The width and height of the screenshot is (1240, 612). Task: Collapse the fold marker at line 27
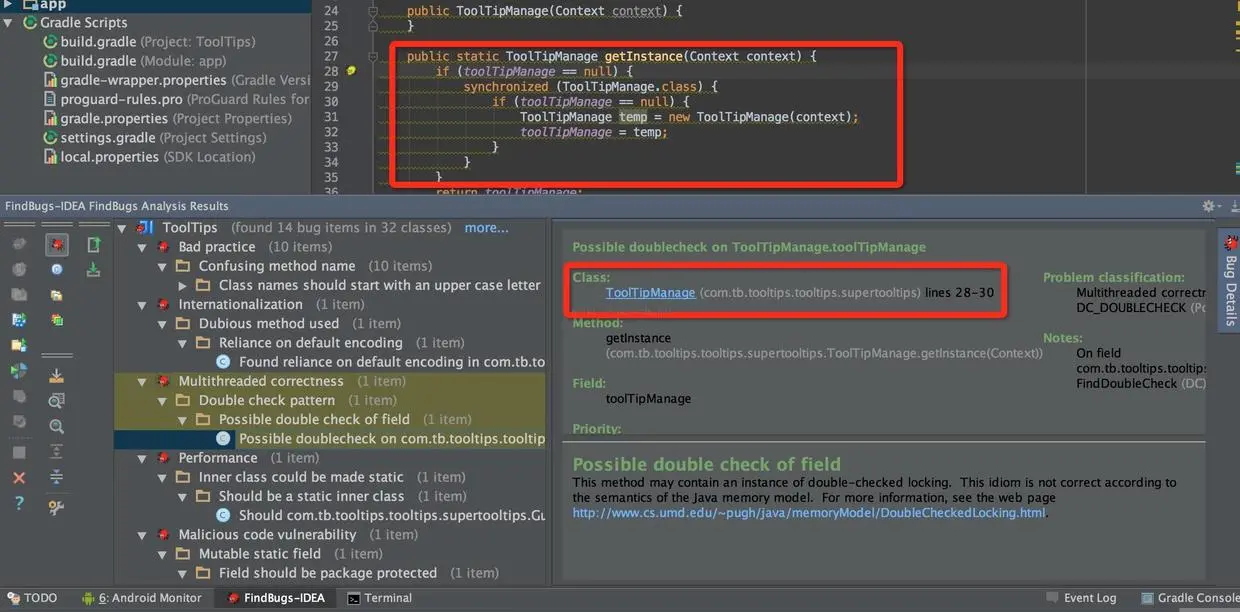point(373,56)
